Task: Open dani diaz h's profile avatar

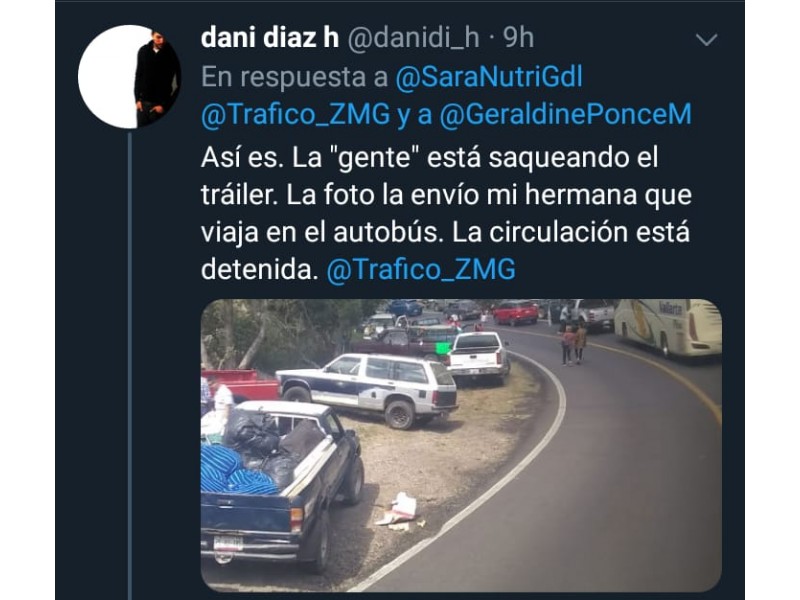Action: pyautogui.click(x=130, y=77)
